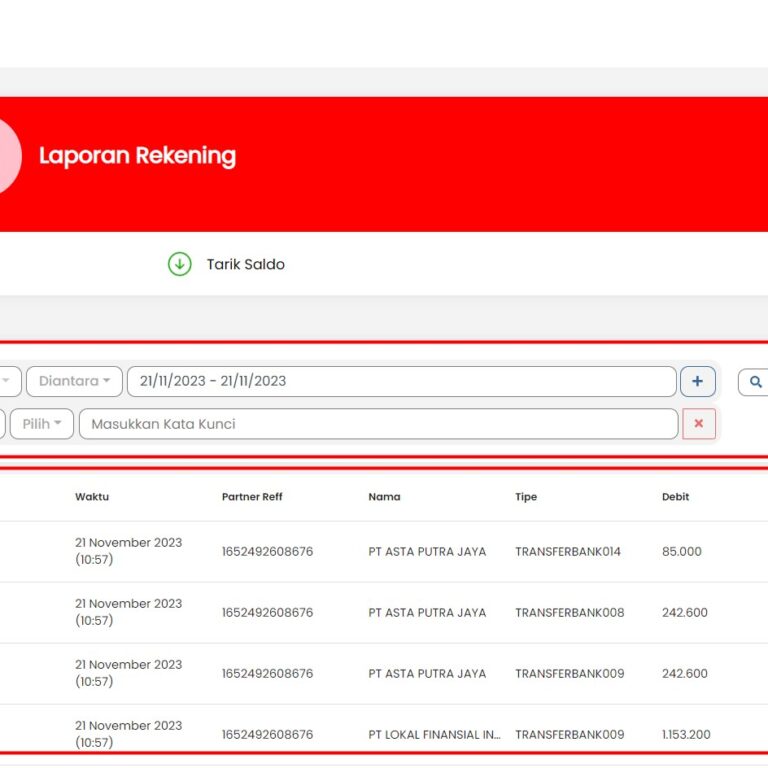Click the date range field 21/11/2023 - 21/11/2023
Screen dimensions: 768x768
(400, 381)
